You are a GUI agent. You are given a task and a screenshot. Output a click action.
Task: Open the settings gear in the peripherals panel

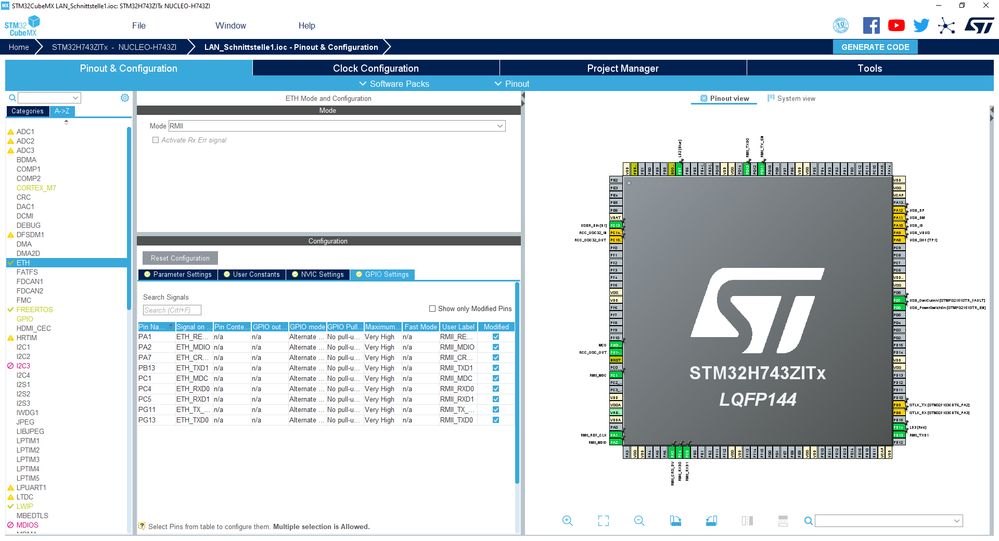125,97
